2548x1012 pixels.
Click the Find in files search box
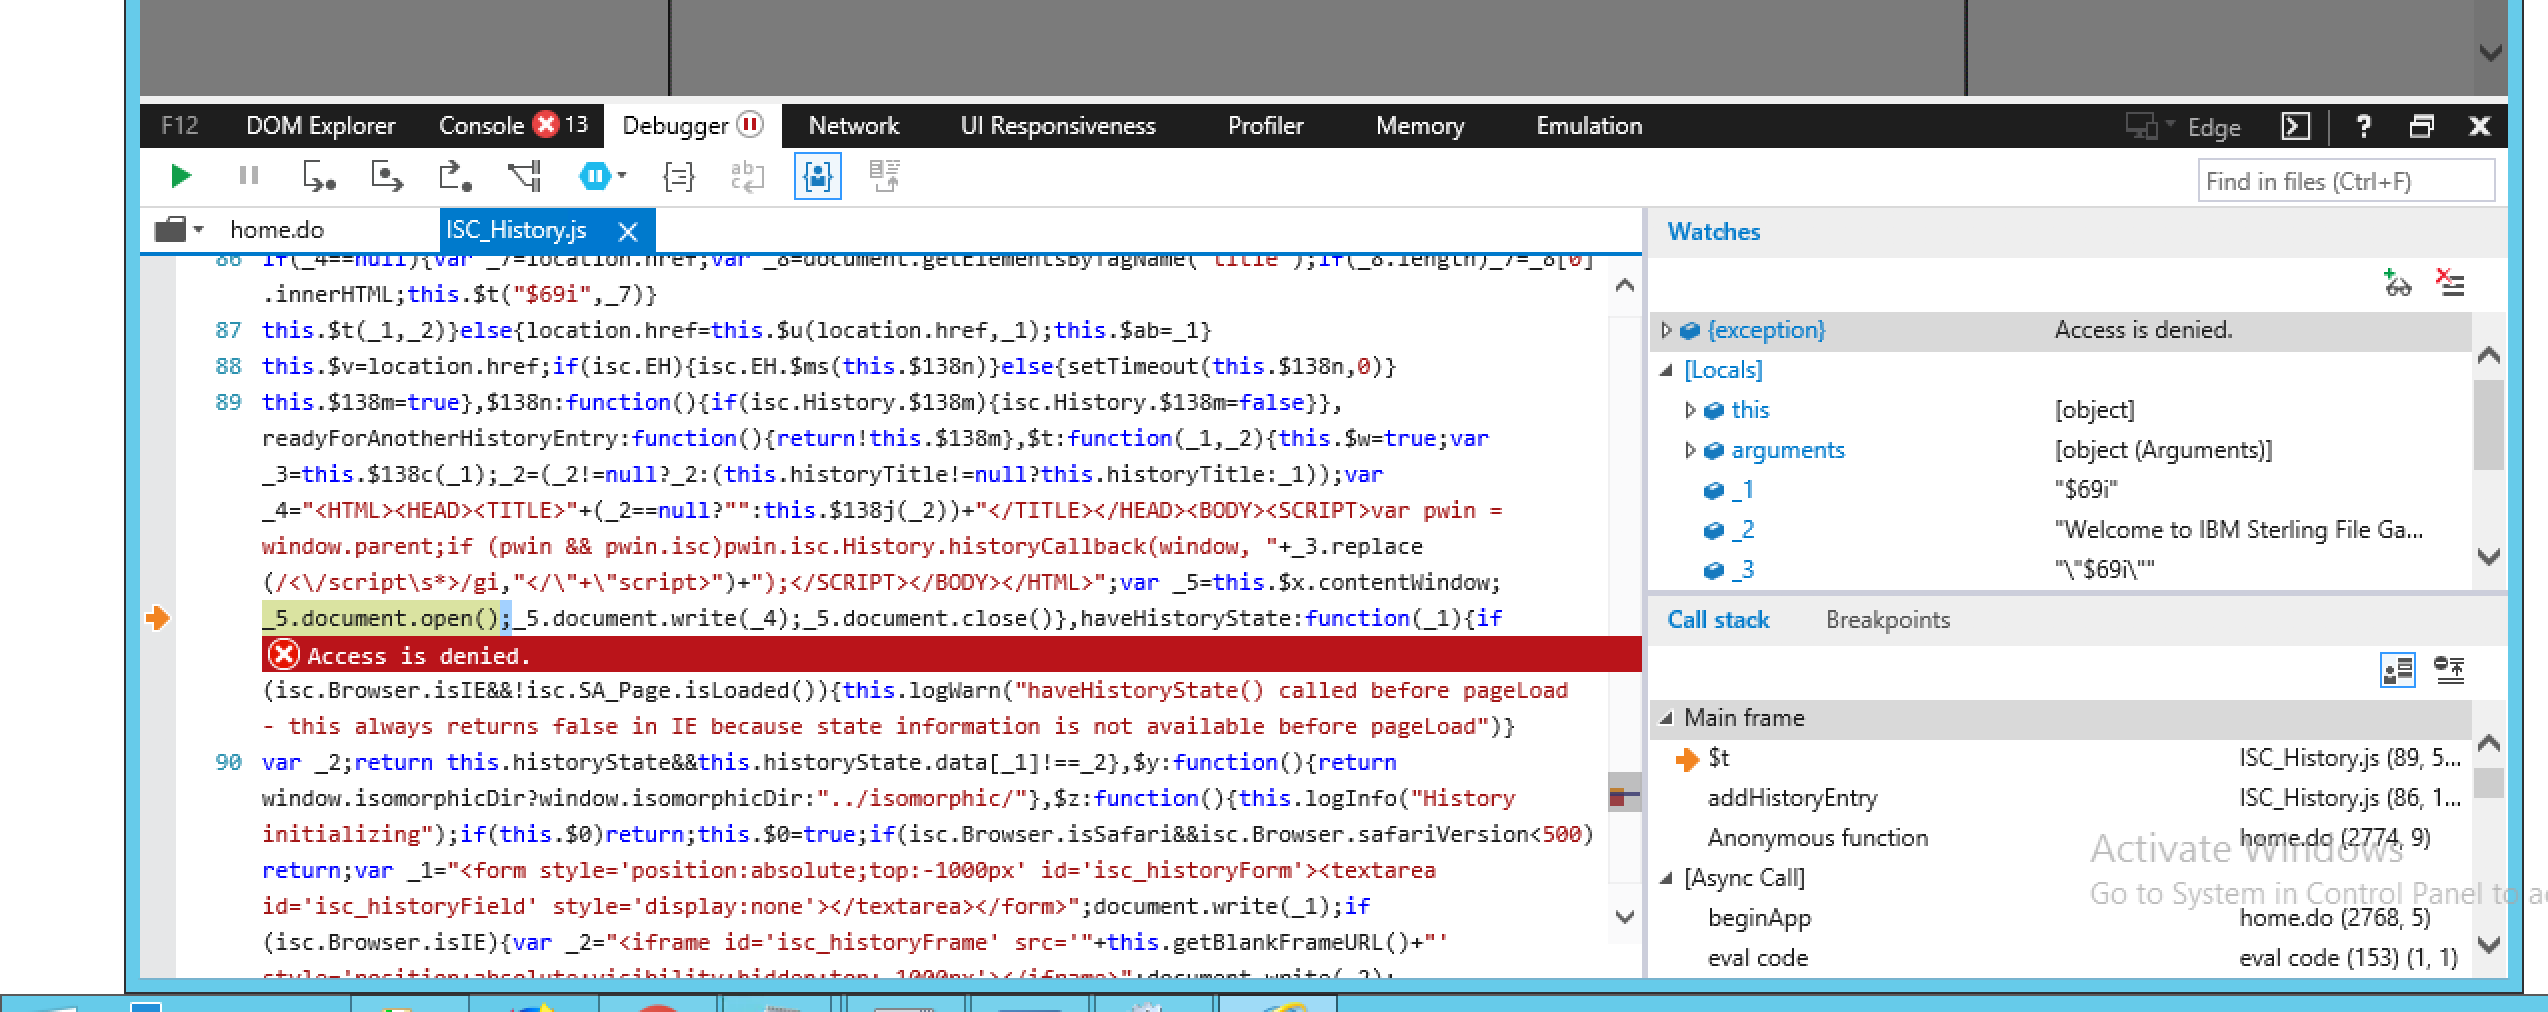pyautogui.click(x=2345, y=181)
